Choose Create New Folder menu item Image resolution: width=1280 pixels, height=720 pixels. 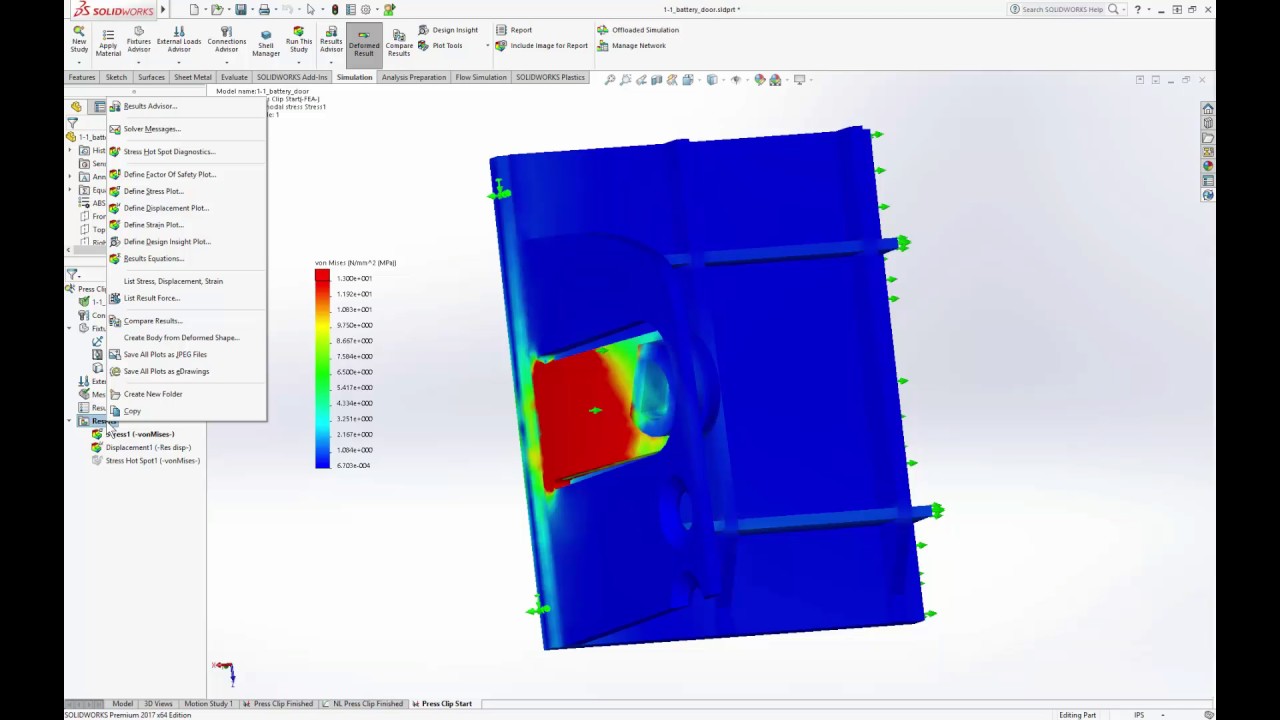pyautogui.click(x=153, y=394)
